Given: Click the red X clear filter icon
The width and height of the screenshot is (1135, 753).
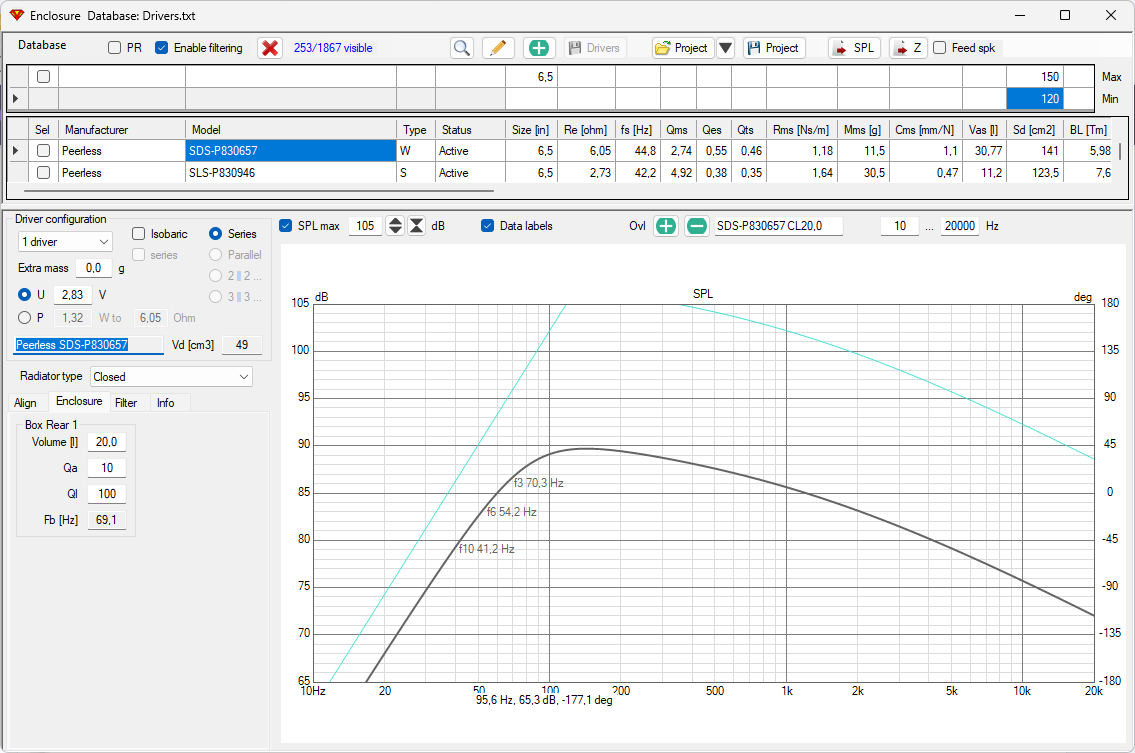Looking at the screenshot, I should 270,48.
